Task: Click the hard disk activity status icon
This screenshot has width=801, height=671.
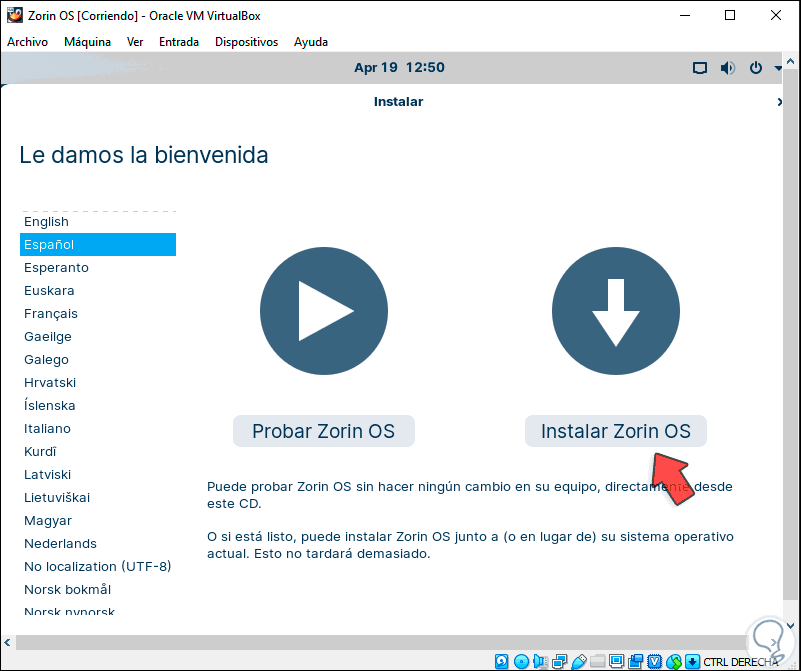Action: (501, 661)
